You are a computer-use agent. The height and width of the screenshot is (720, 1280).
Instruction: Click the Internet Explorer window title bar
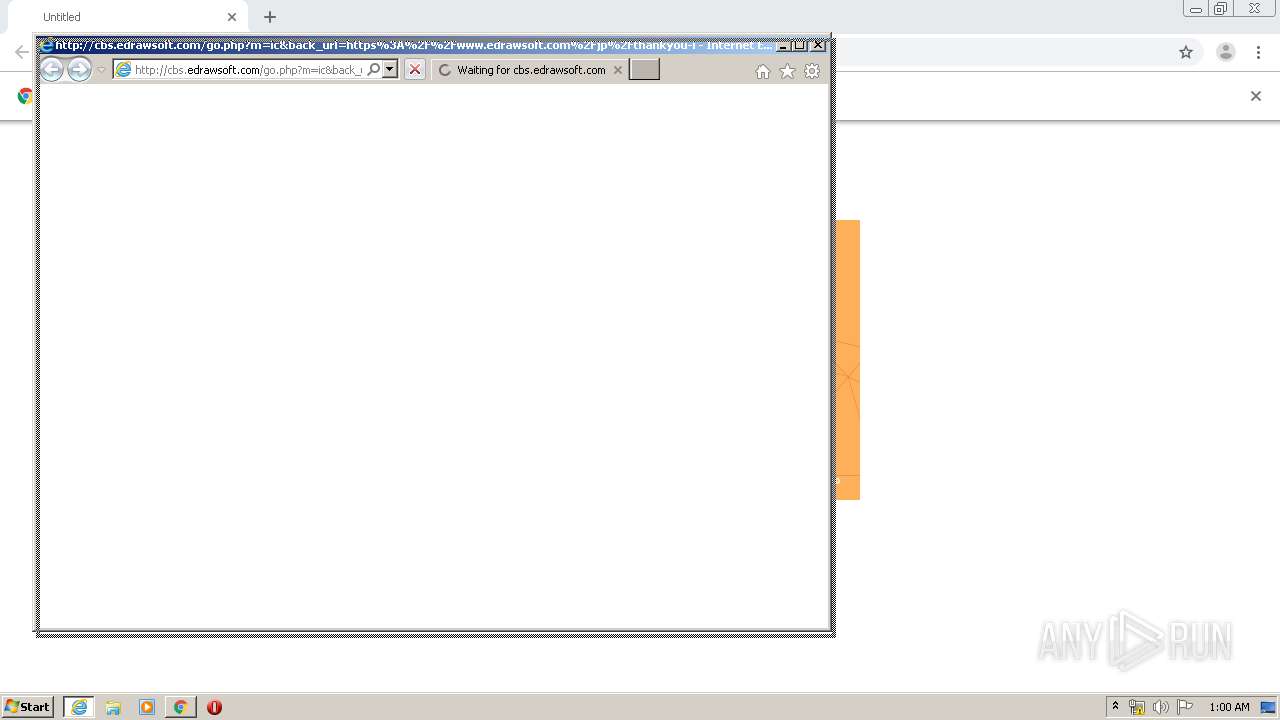413,45
